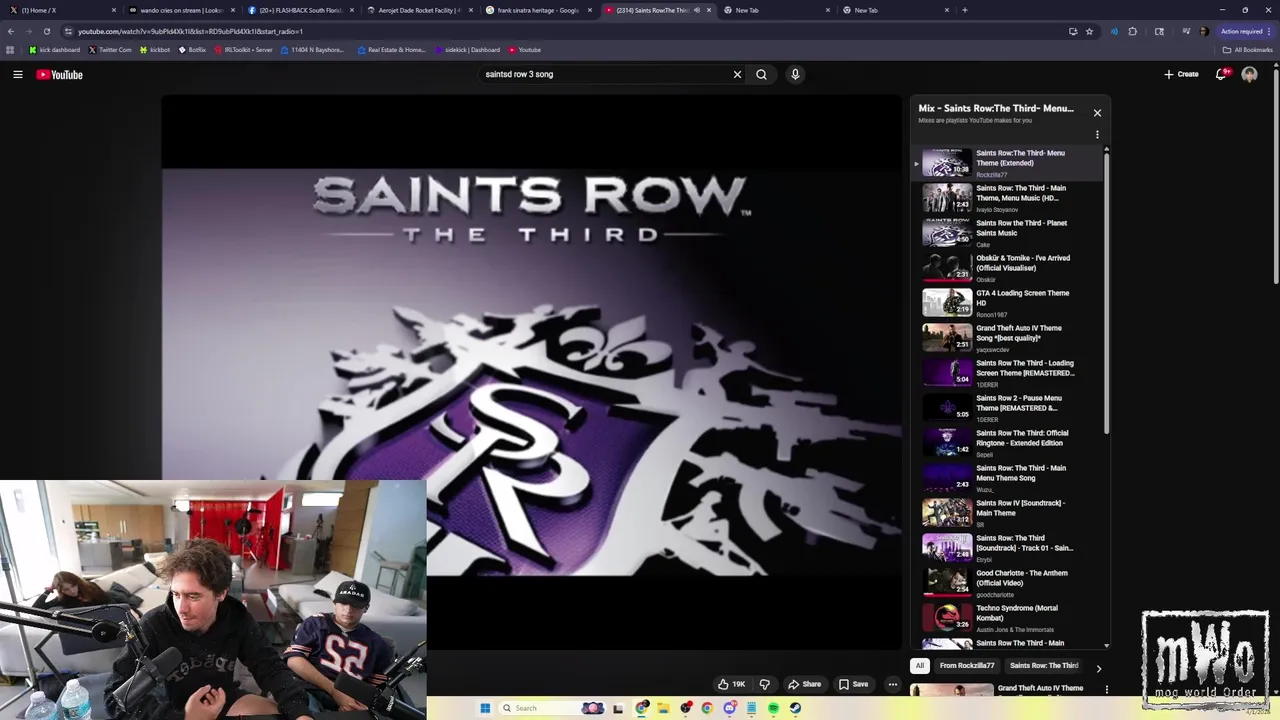Open a new browser tab with plus
Image resolution: width=1280 pixels, height=720 pixels.
coord(964,10)
